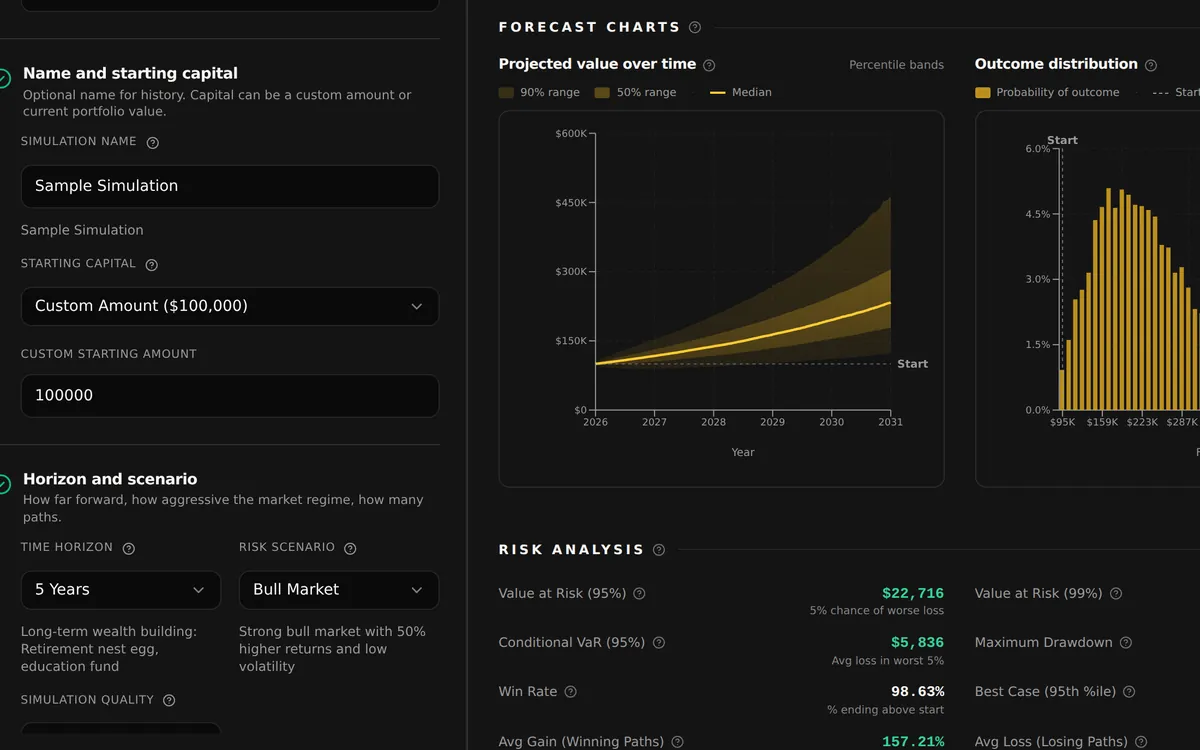Image resolution: width=1200 pixels, height=750 pixels.
Task: Click the $159K label on distribution chart
Action: (x=1102, y=422)
